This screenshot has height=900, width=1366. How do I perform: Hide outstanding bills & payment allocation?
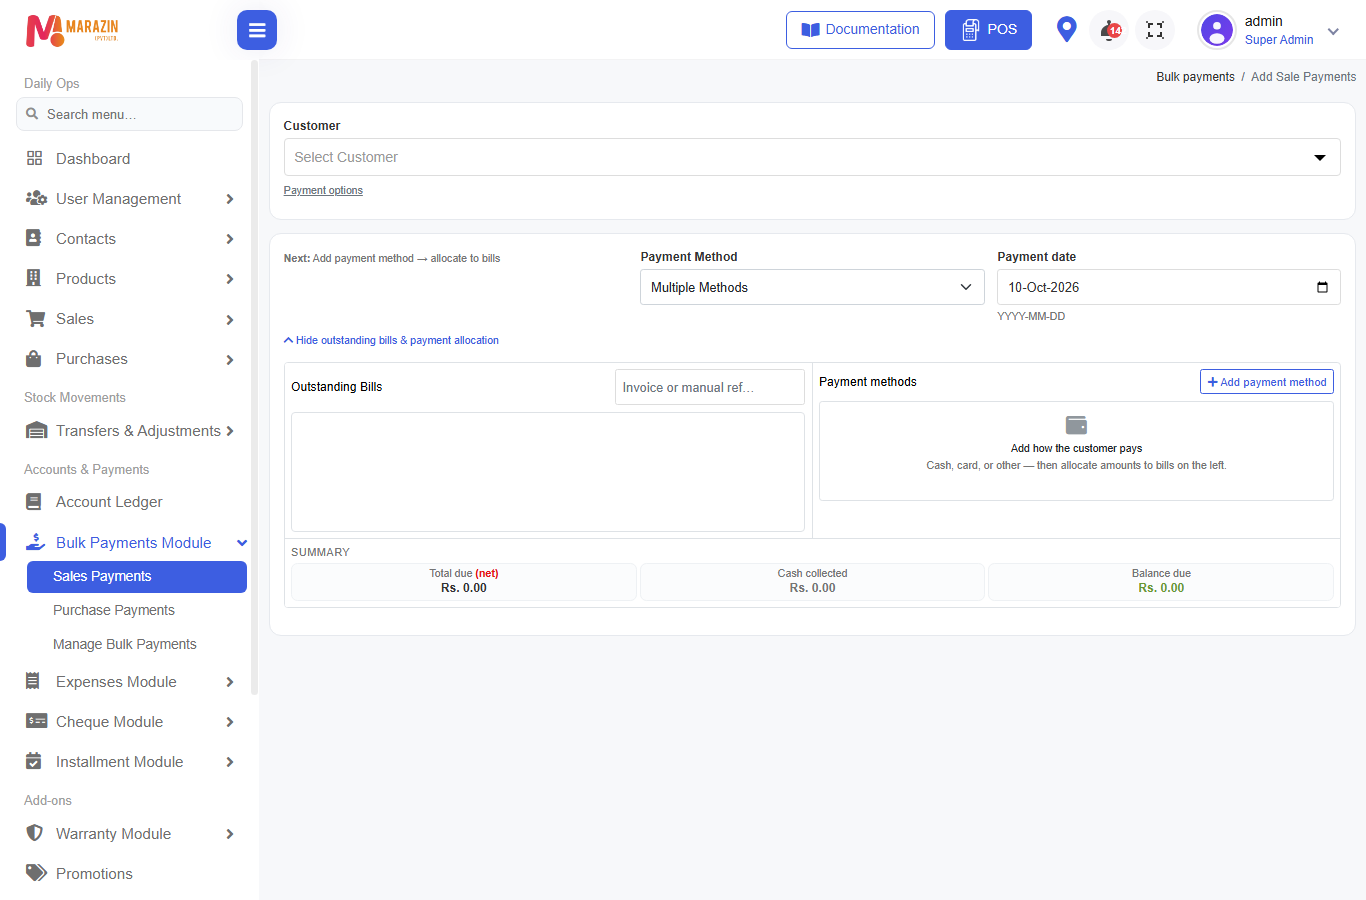click(x=391, y=340)
